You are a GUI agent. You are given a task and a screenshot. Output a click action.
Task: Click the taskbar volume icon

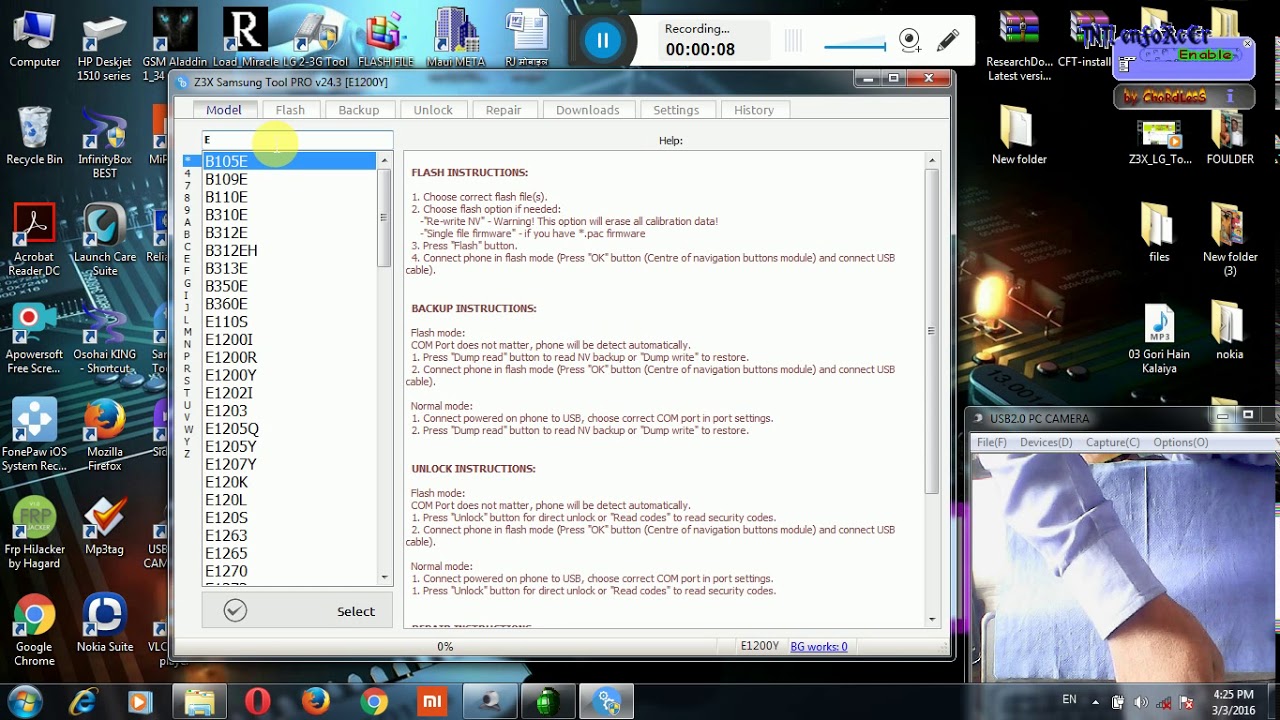1140,702
